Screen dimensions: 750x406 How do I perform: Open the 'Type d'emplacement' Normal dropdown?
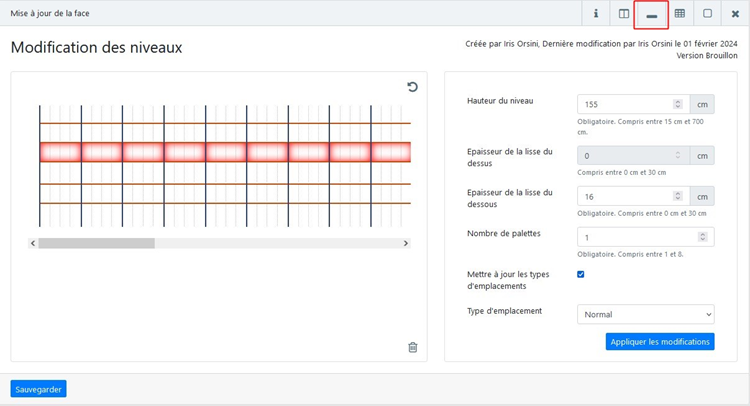645,314
